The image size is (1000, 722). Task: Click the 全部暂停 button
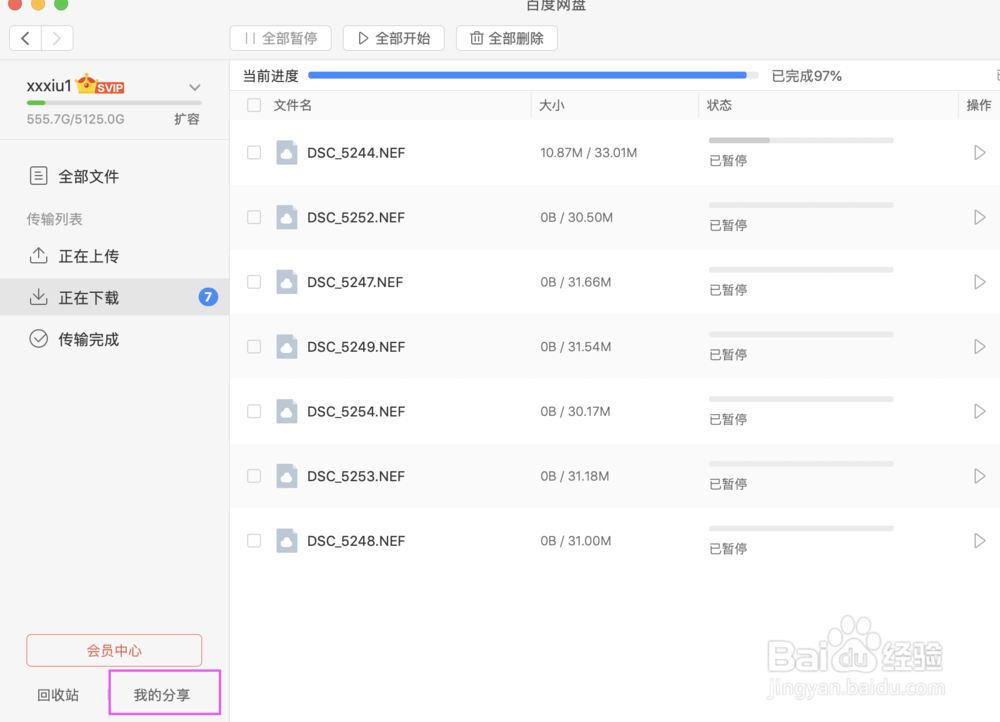(281, 38)
